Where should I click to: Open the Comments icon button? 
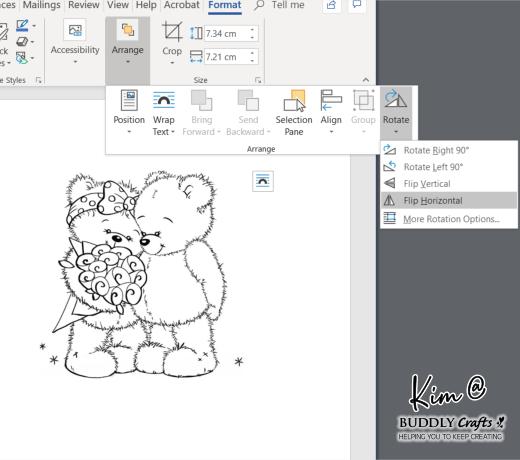pyautogui.click(x=357, y=5)
